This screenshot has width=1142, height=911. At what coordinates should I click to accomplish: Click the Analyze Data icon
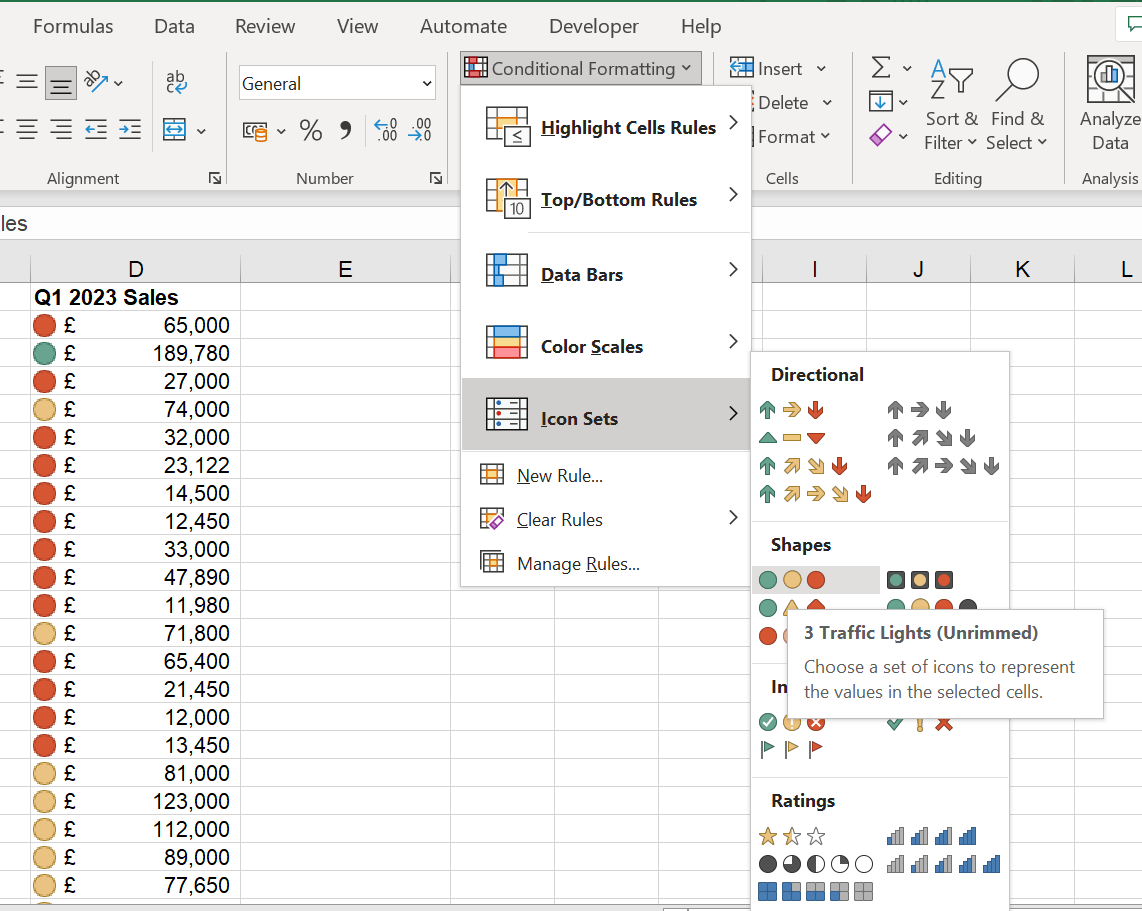(x=1110, y=105)
